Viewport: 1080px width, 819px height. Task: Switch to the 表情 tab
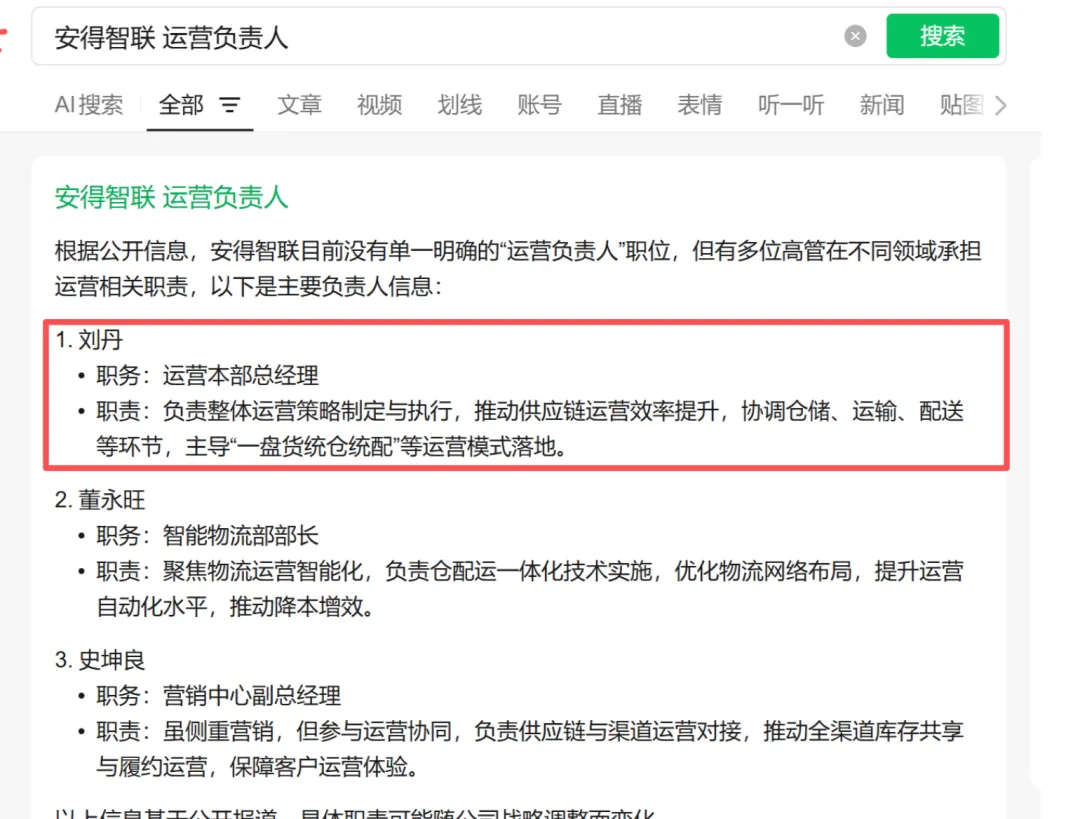tap(700, 105)
